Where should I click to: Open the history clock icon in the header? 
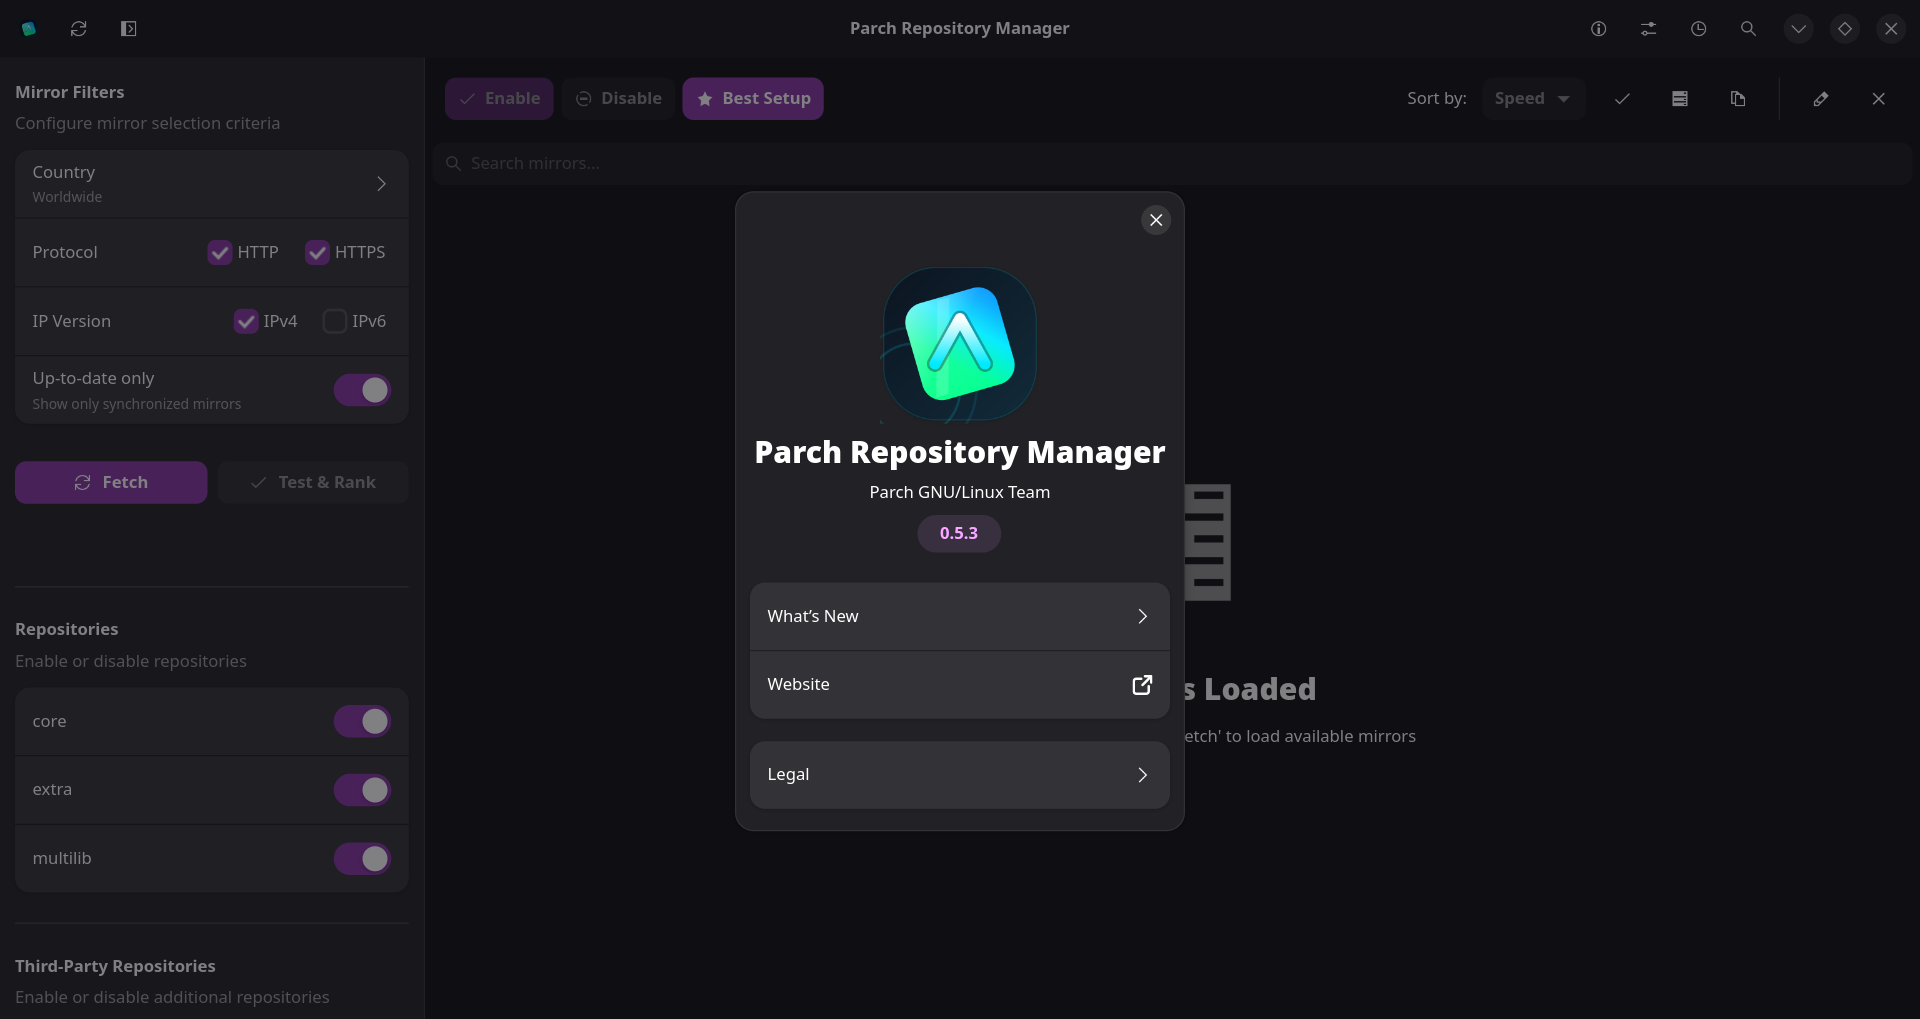click(x=1699, y=29)
